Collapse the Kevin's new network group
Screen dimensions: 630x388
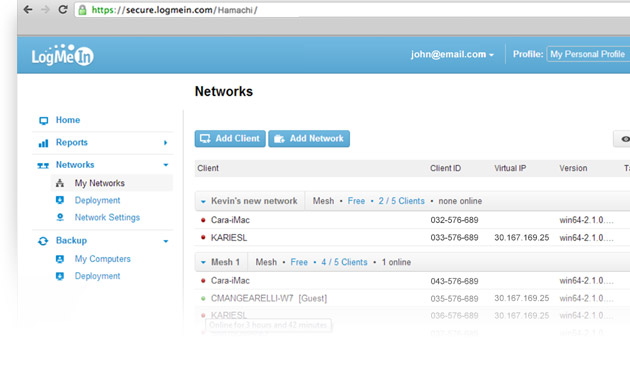click(x=203, y=201)
